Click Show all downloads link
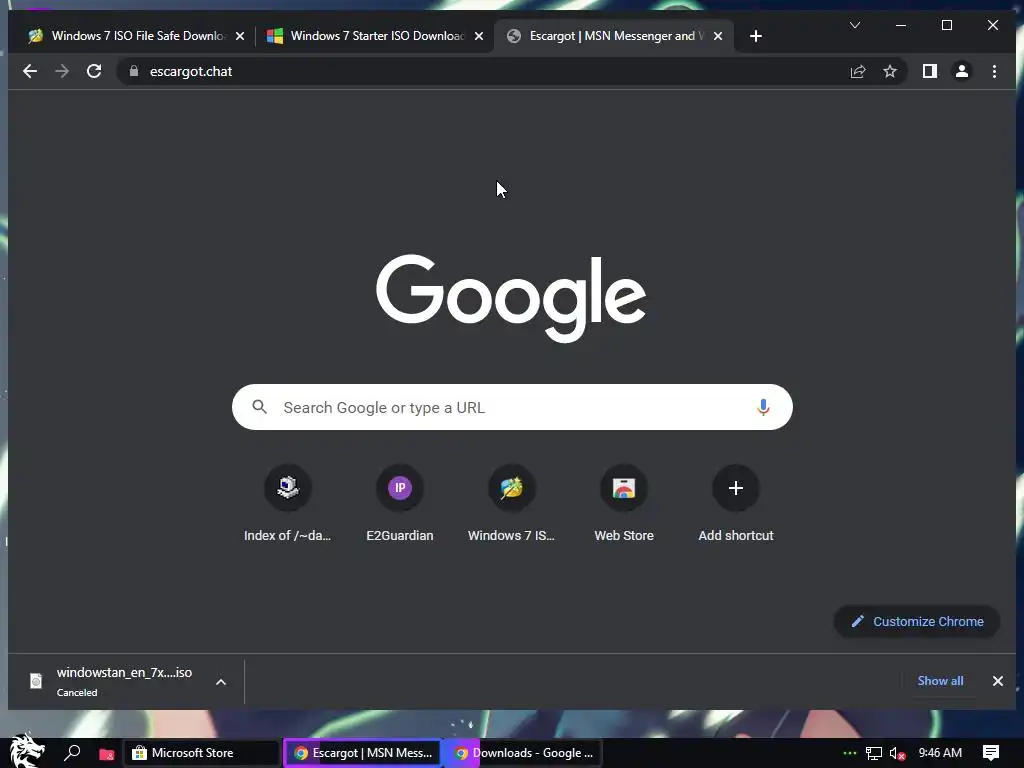Image resolution: width=1024 pixels, height=768 pixels. 940,680
